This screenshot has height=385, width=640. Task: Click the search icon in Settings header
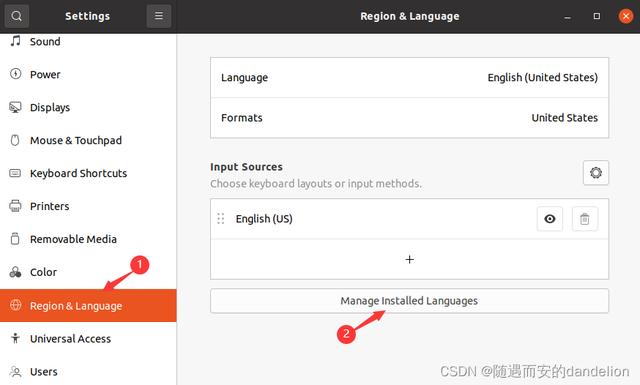coord(16,16)
